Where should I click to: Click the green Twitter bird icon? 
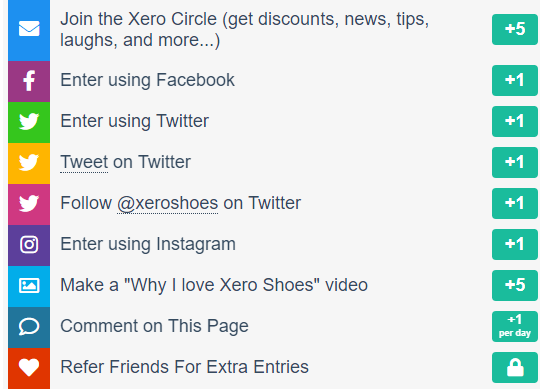pos(29,122)
